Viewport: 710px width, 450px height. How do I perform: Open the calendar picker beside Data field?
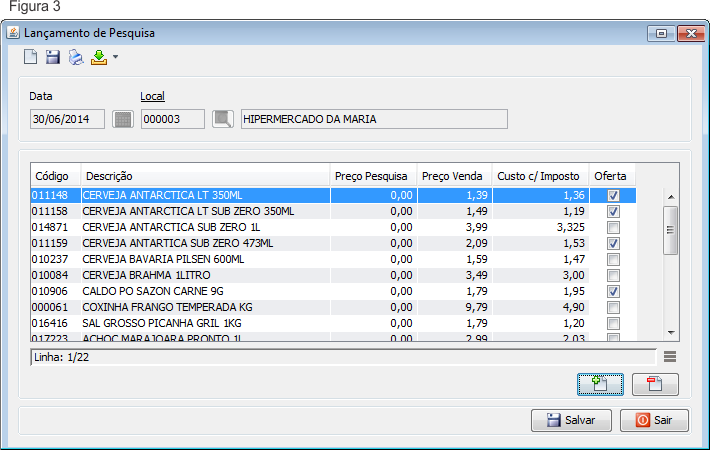coord(122,120)
